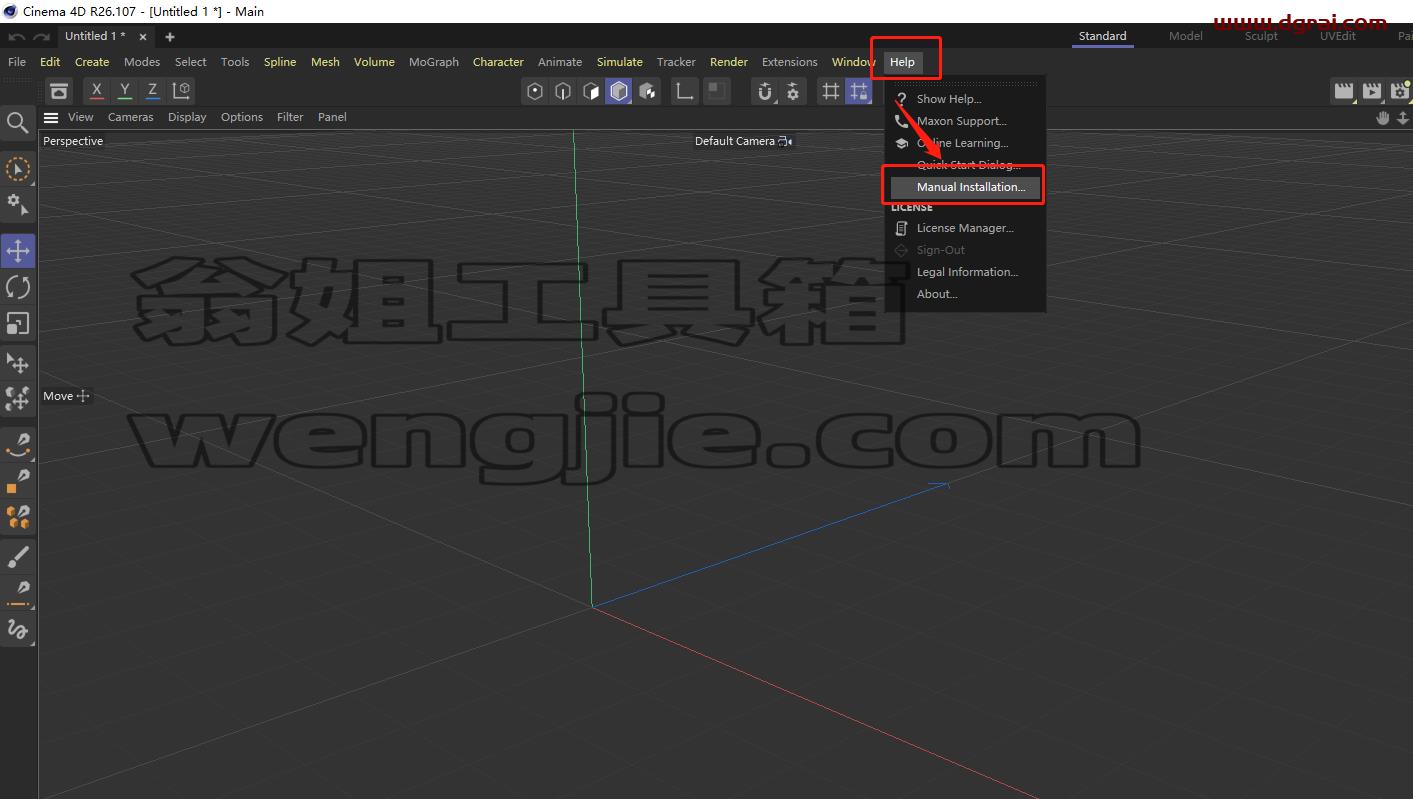This screenshot has width=1413, height=799.
Task: Toggle the viewport solo square button
Action: 716,92
